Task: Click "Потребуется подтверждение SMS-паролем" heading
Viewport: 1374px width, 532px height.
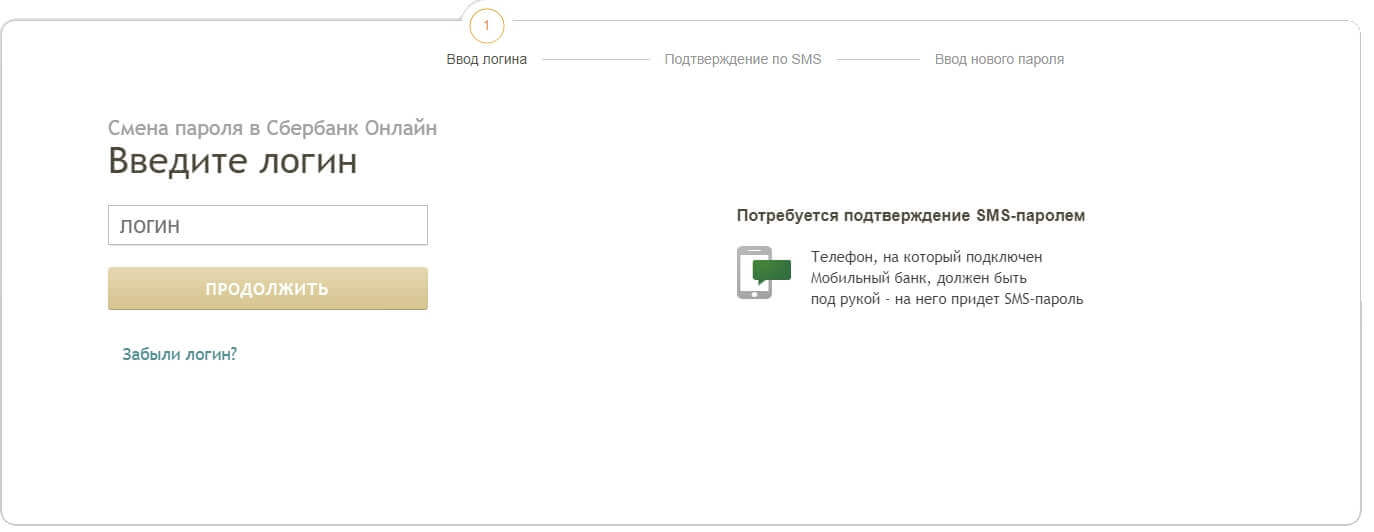Action: (x=910, y=215)
